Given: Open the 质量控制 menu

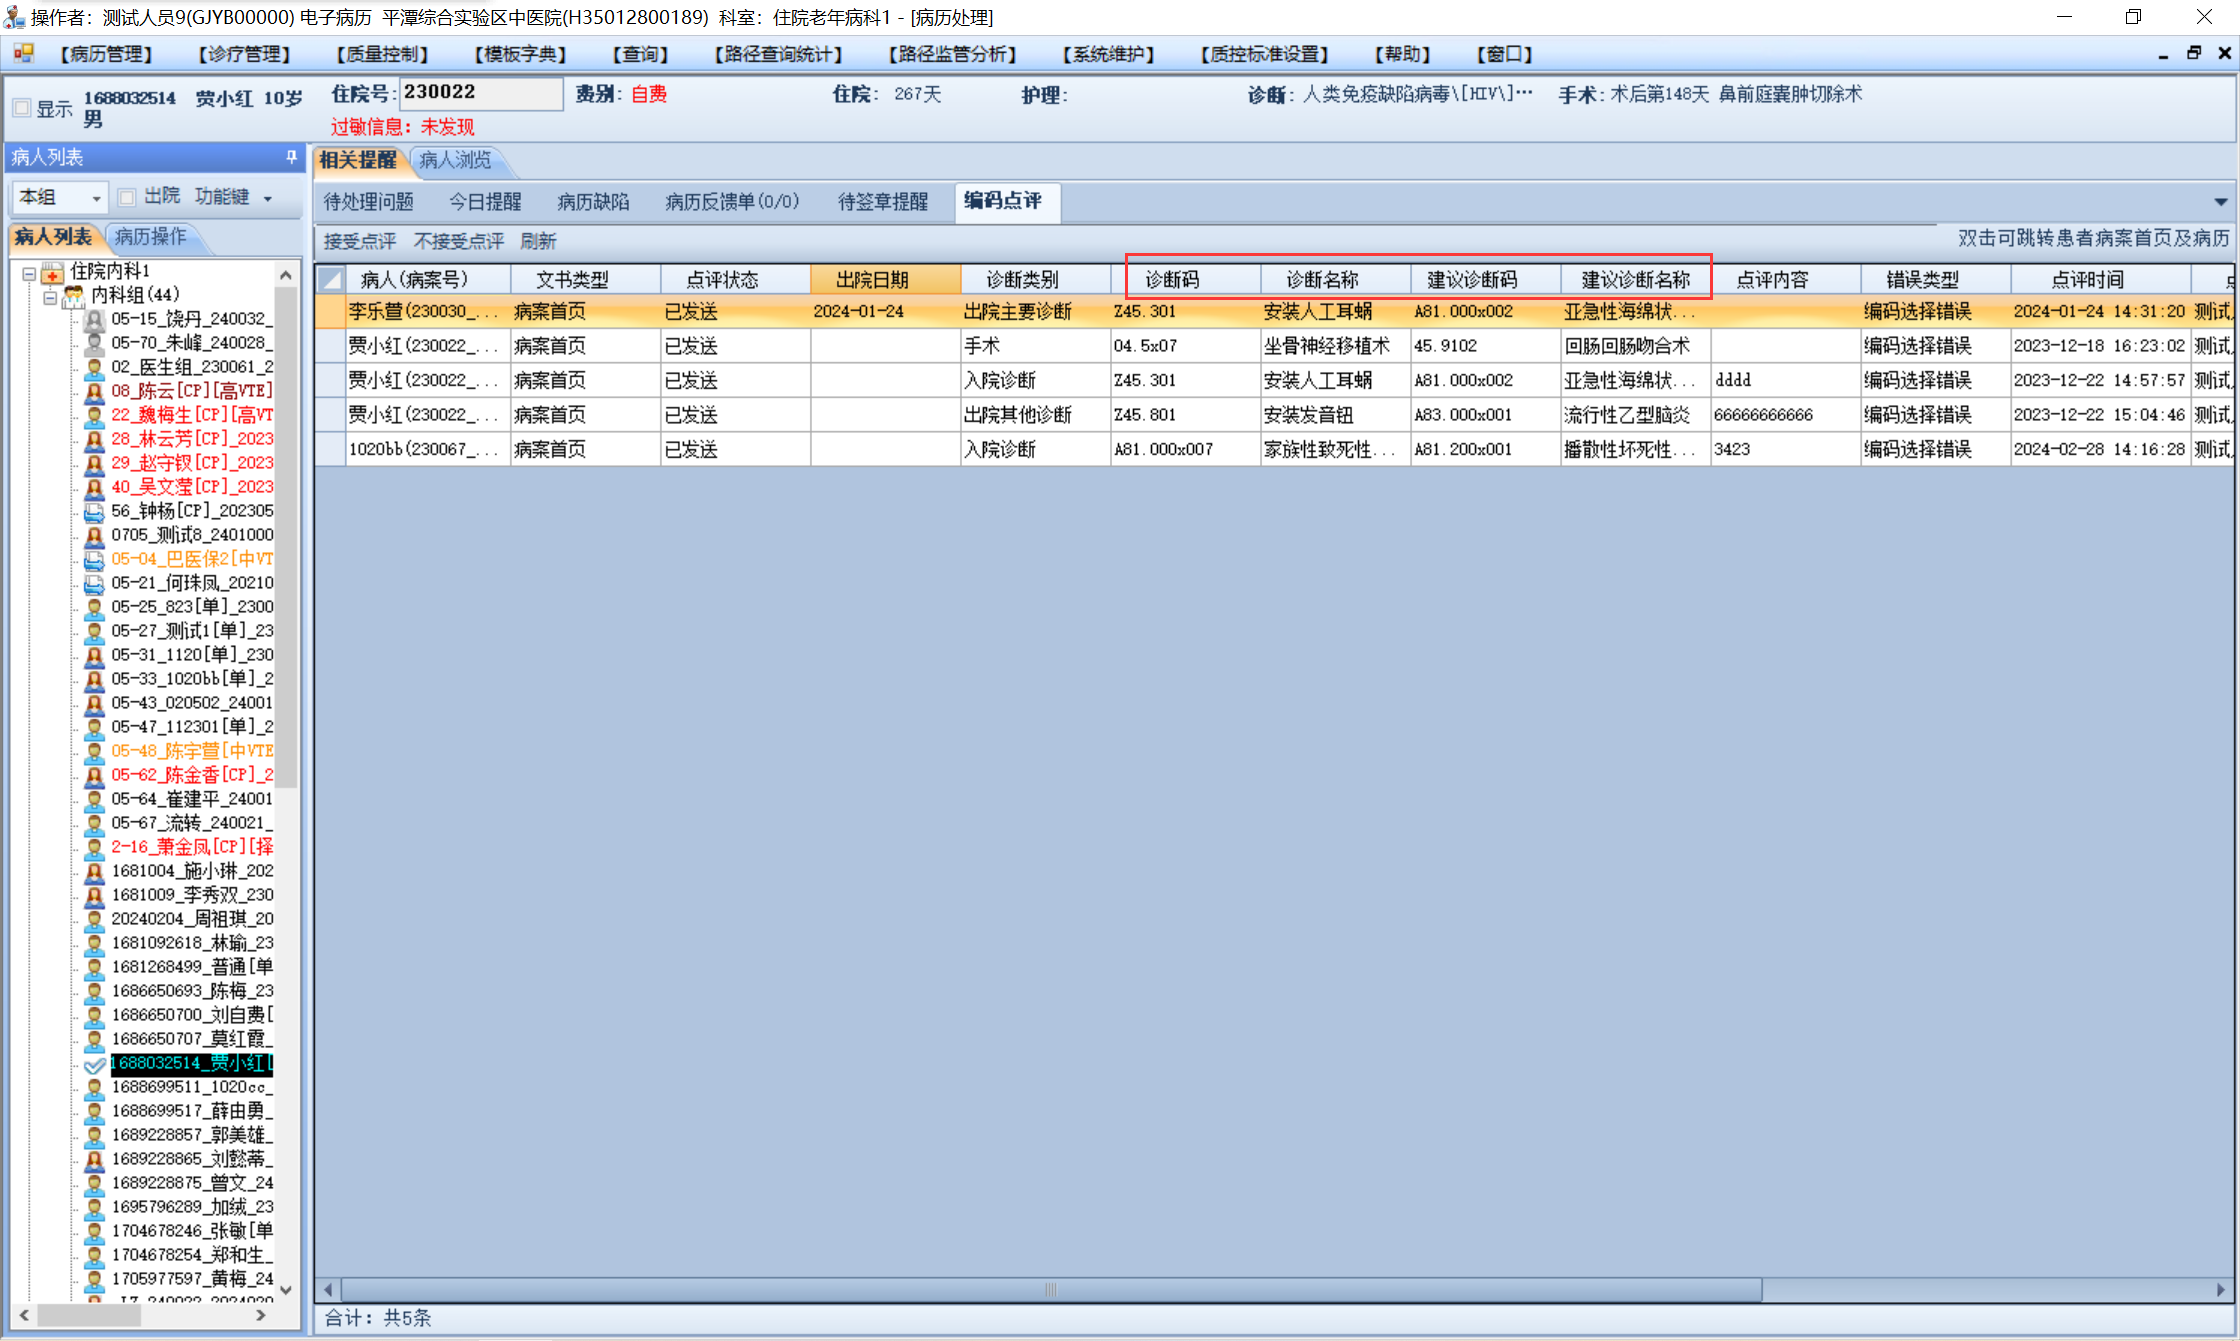Looking at the screenshot, I should [383, 54].
